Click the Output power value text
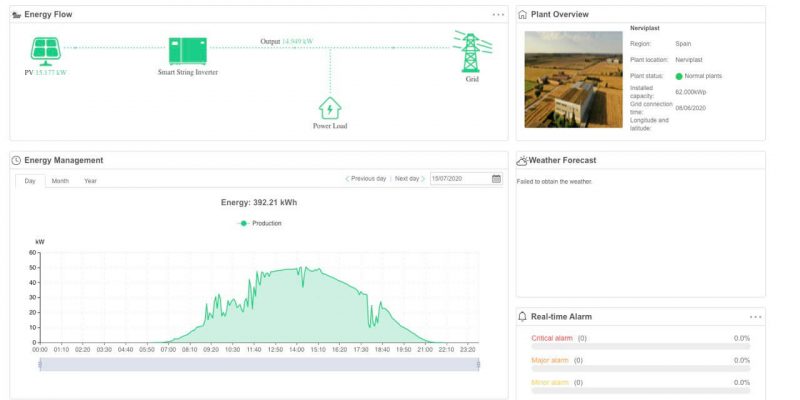The width and height of the screenshot is (800, 400). click(297, 41)
